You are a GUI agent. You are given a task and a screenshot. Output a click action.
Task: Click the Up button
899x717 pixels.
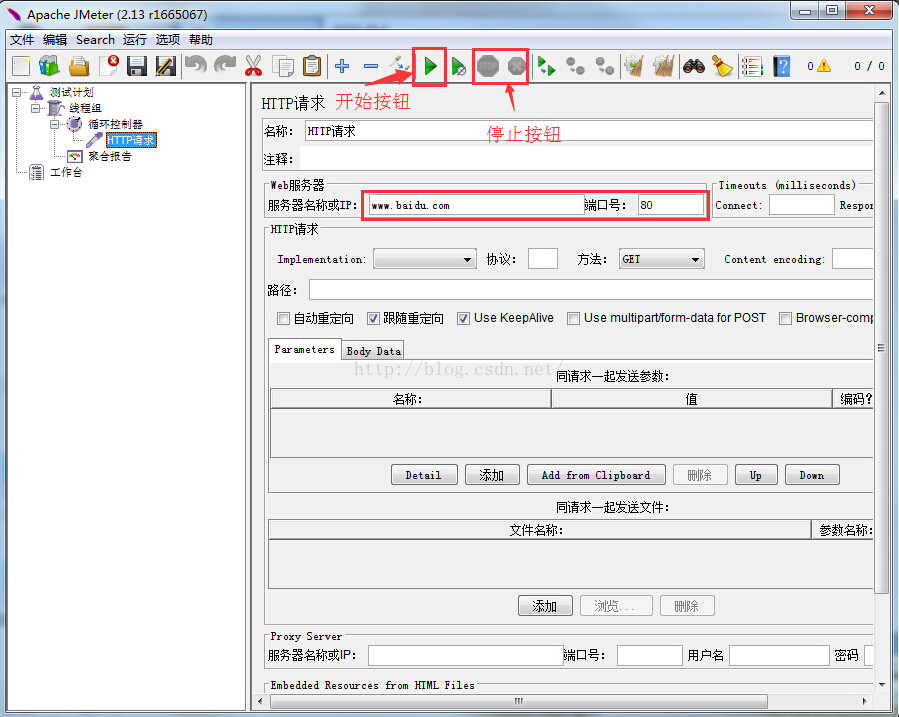coord(756,475)
